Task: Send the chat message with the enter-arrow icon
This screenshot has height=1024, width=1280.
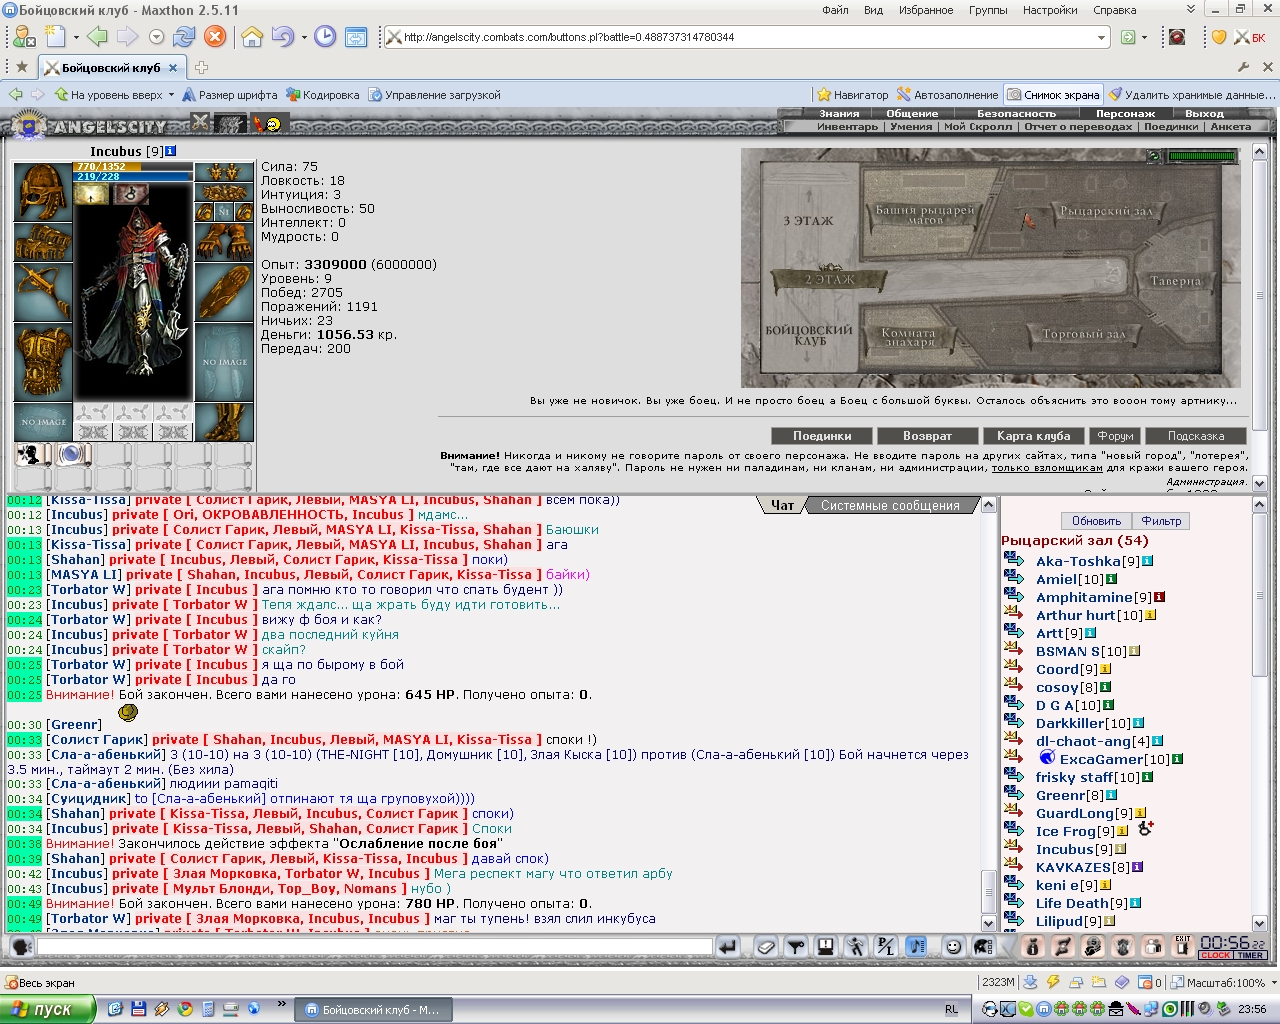Action: coord(727,946)
